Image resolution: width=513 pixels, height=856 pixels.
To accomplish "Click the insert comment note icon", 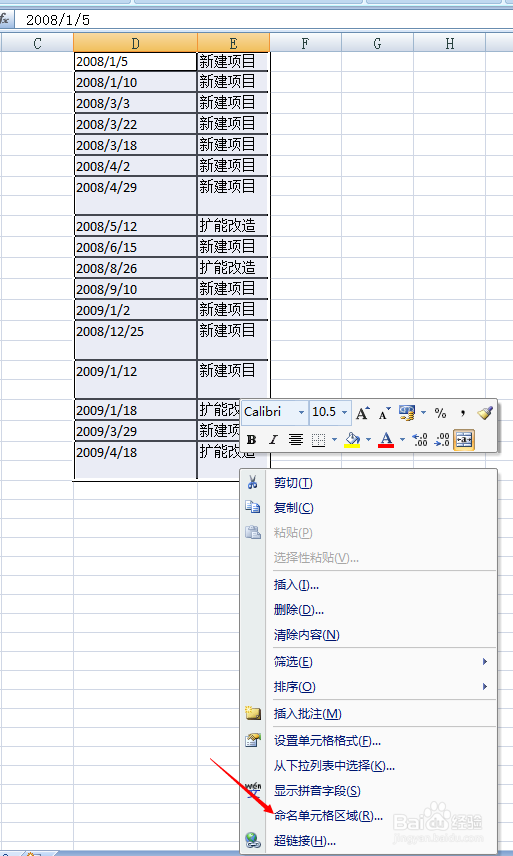I will point(253,713).
